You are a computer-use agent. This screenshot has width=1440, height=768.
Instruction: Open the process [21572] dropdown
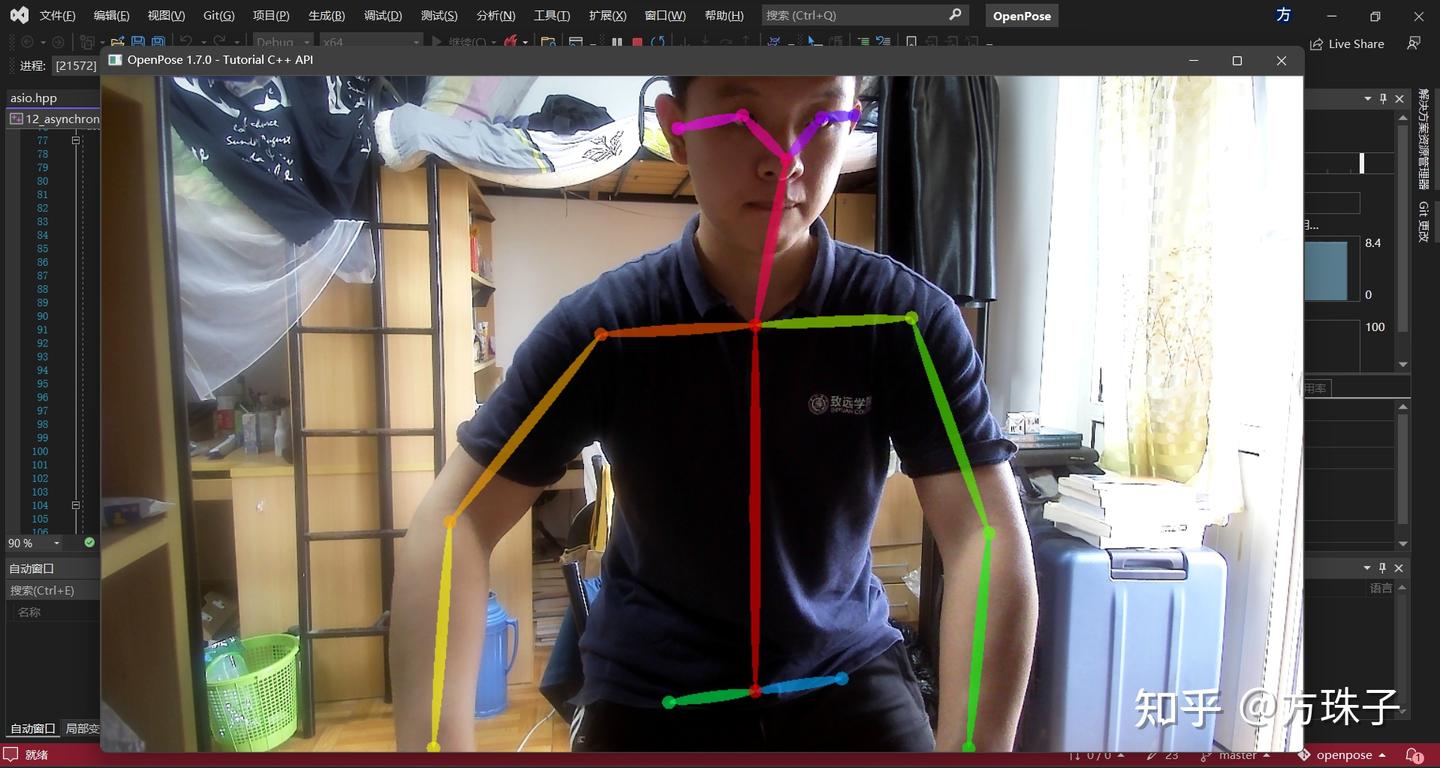(76, 66)
